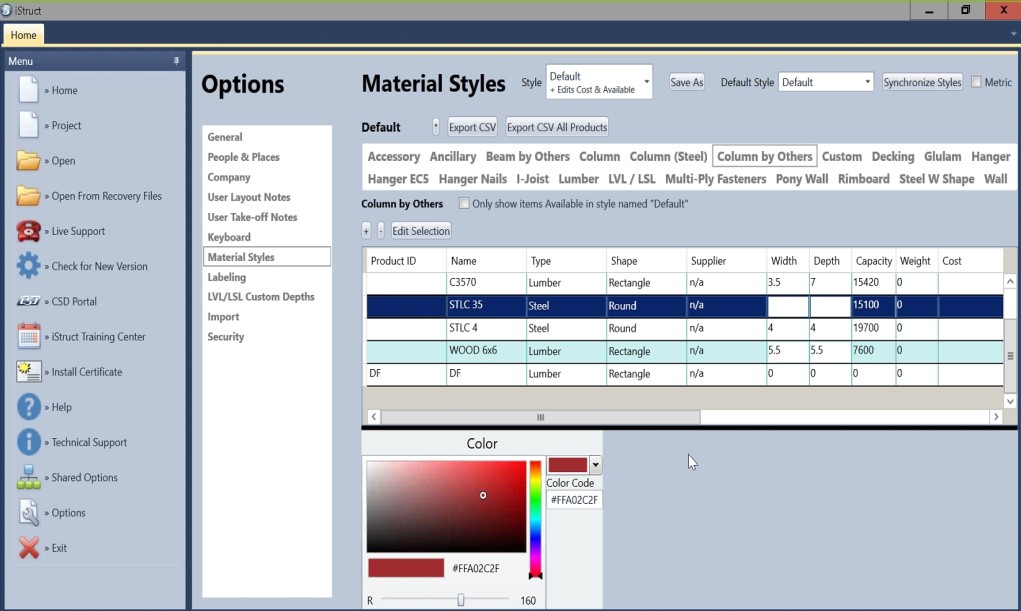
Task: Click the red Exit X icon
Action: (x=29, y=548)
